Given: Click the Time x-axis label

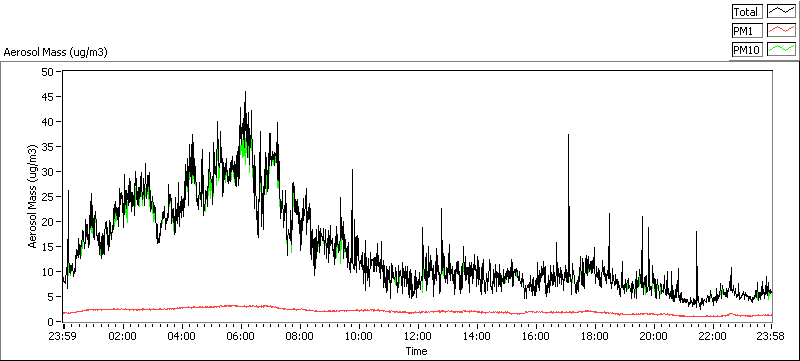Looking at the screenshot, I should click(416, 351).
